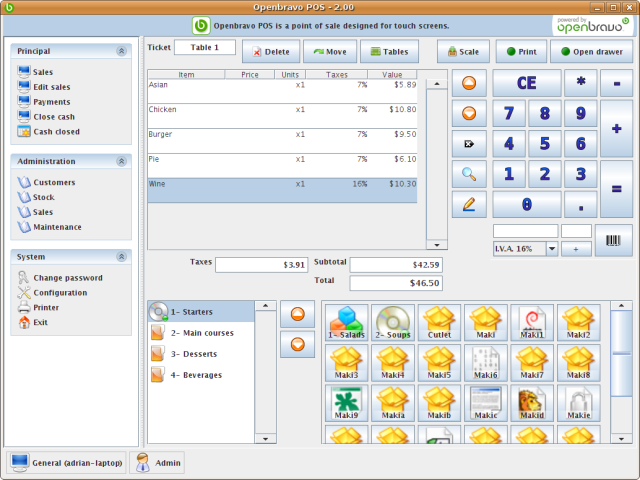The height and width of the screenshot is (480, 640).
Task: Click the Print button
Action: [521, 51]
